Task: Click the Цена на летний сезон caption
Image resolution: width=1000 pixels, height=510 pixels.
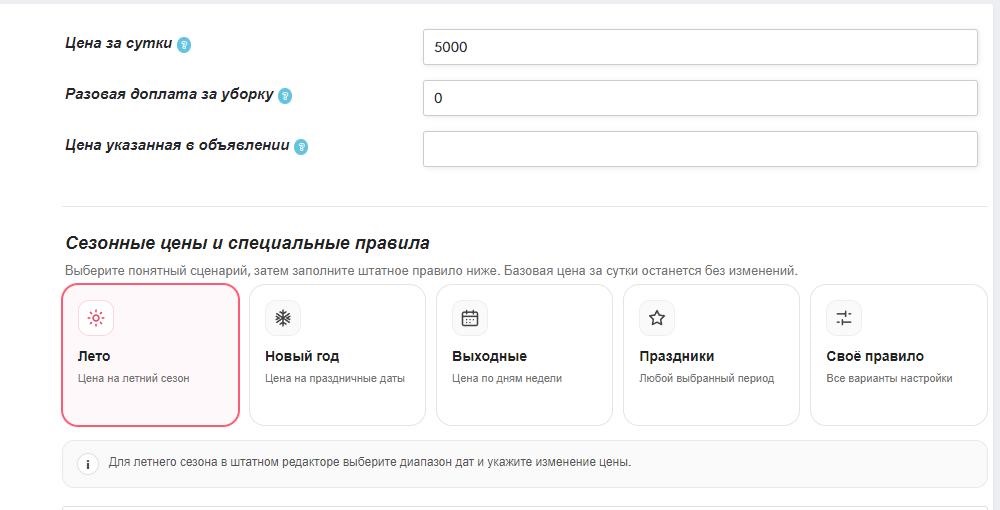Action: tap(133, 379)
